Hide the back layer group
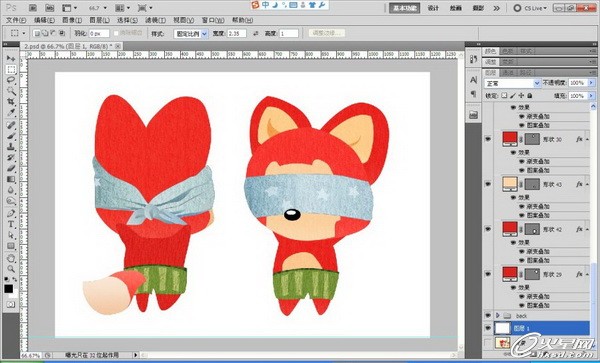 [x=488, y=316]
